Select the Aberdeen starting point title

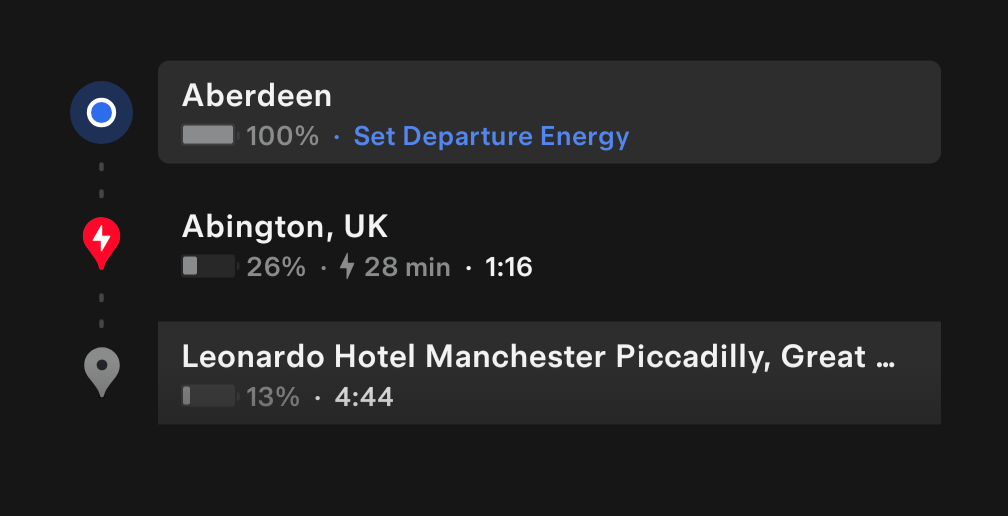[x=257, y=96]
